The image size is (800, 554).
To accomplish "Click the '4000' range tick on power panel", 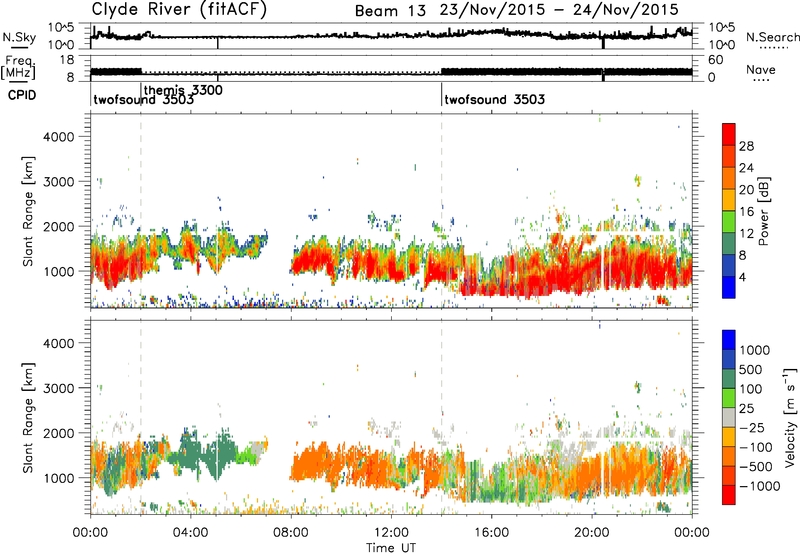I will point(59,137).
